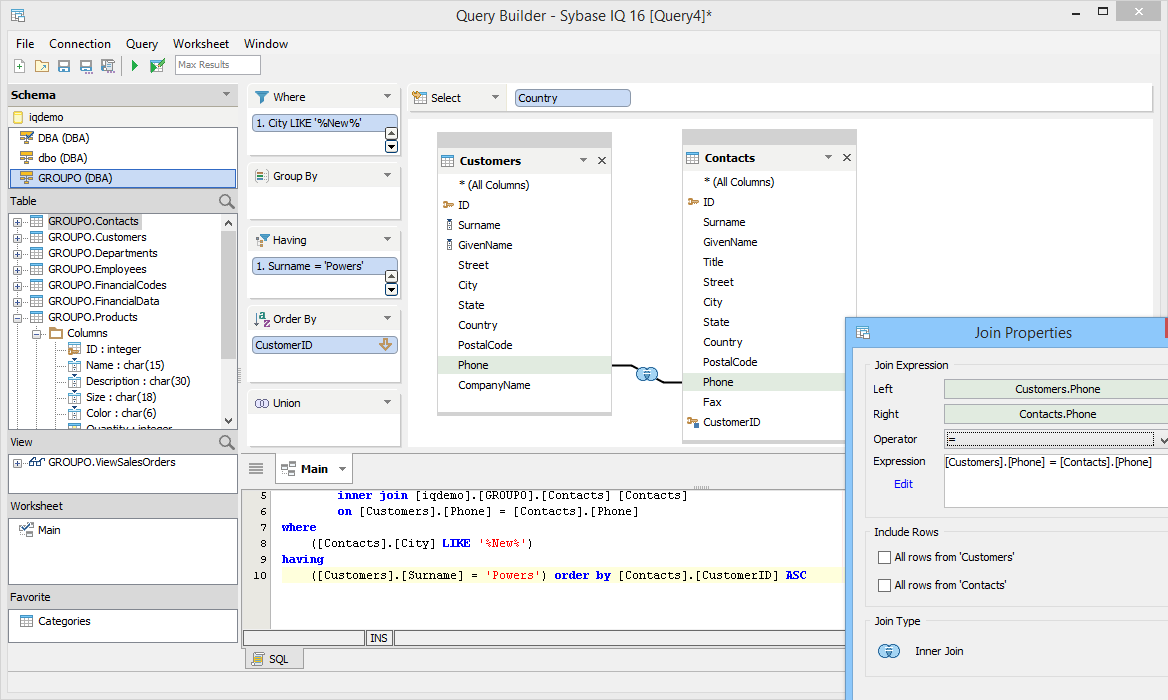1168x700 pixels.
Task: Select the Categories favorite item
Action: (64, 621)
